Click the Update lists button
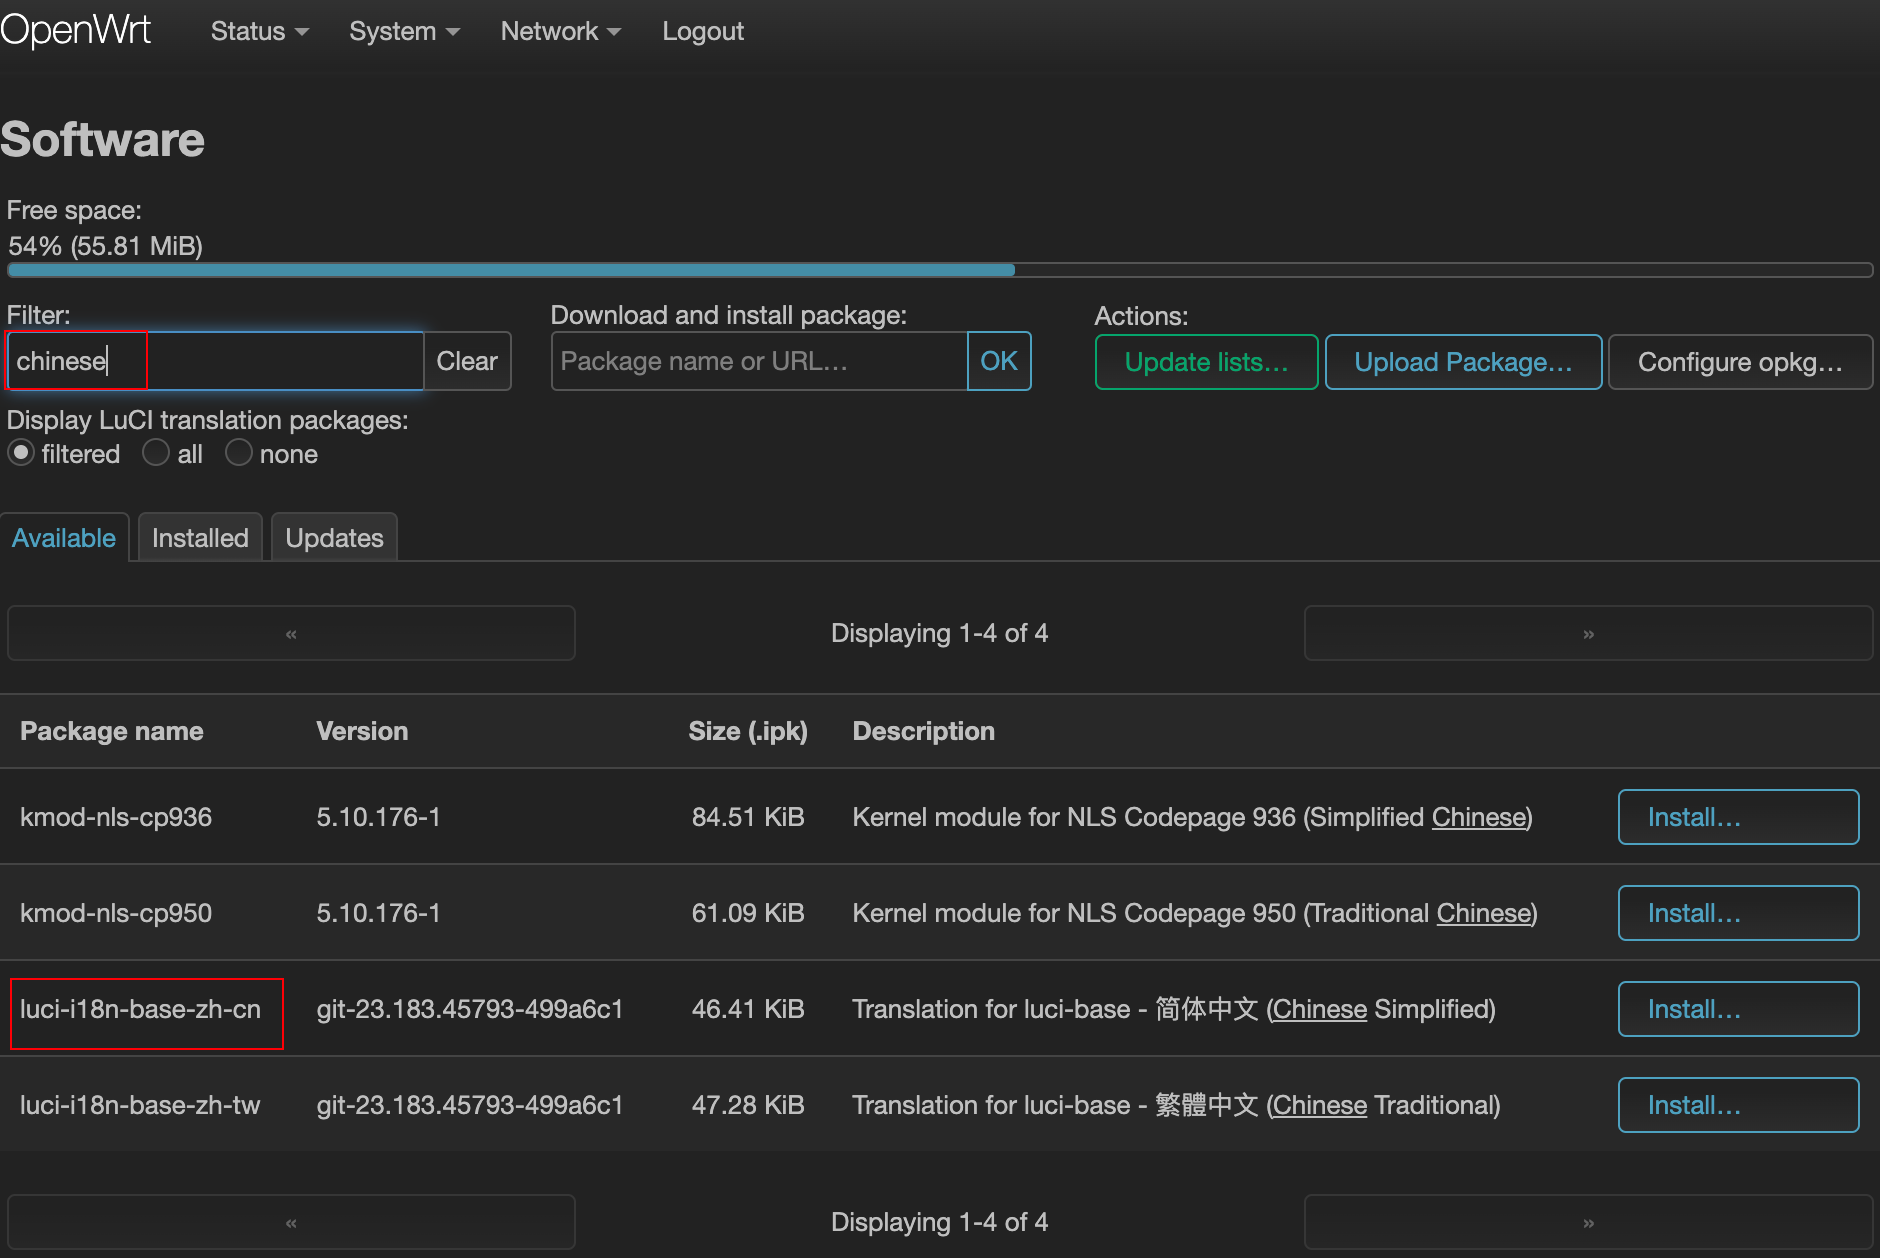The height and width of the screenshot is (1258, 1880). 1206,362
